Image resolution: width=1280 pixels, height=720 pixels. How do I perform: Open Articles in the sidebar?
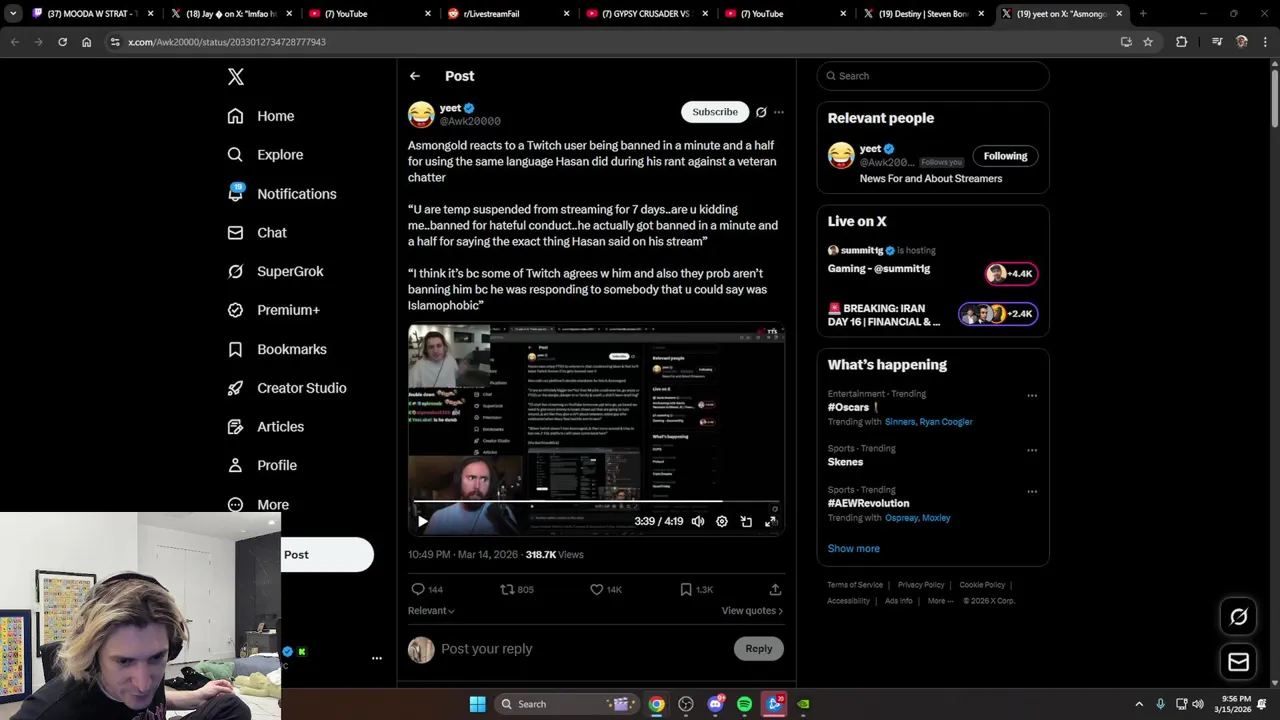[265, 427]
